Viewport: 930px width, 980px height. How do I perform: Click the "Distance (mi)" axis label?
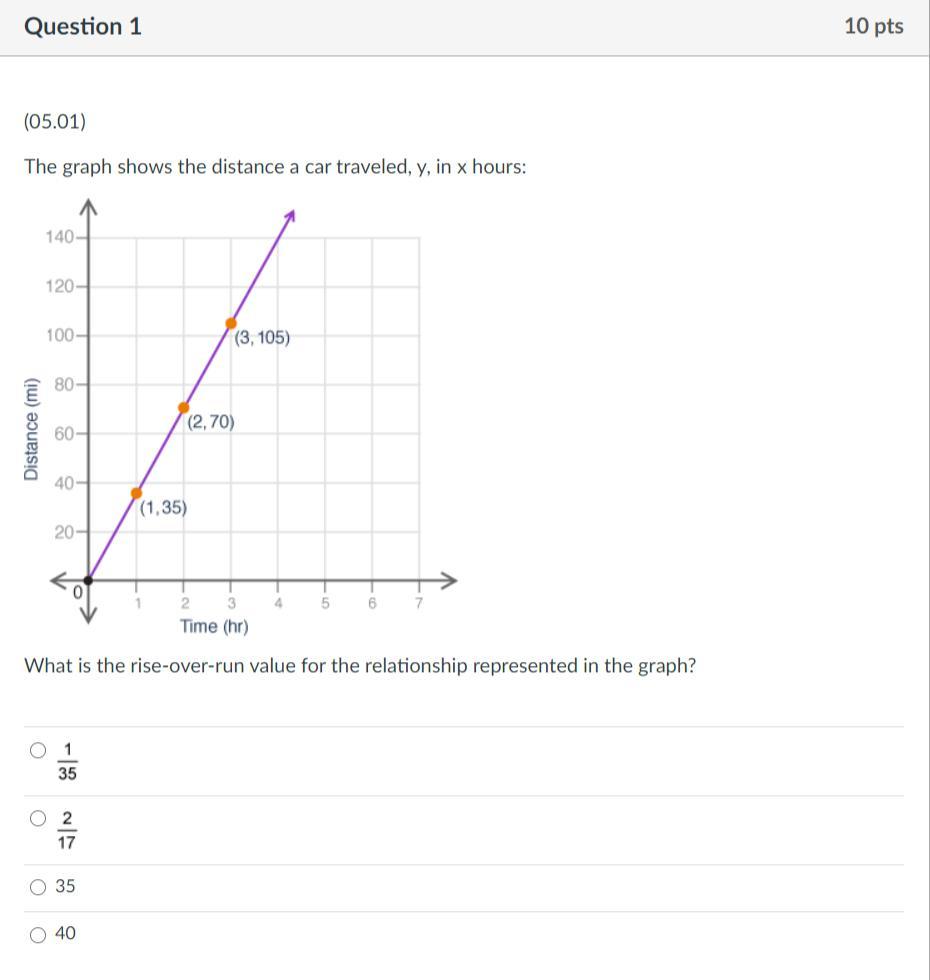pos(32,429)
